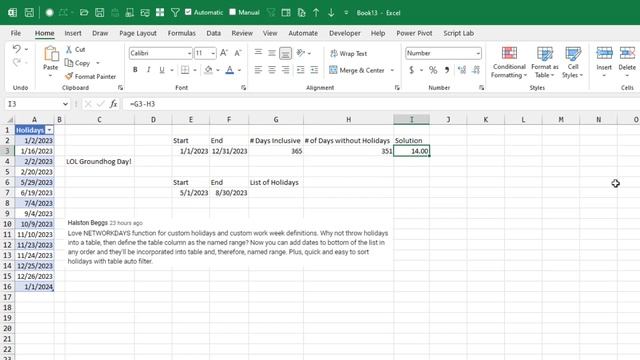Click the Merge & Center button
The image size is (640, 360).
tap(357, 70)
